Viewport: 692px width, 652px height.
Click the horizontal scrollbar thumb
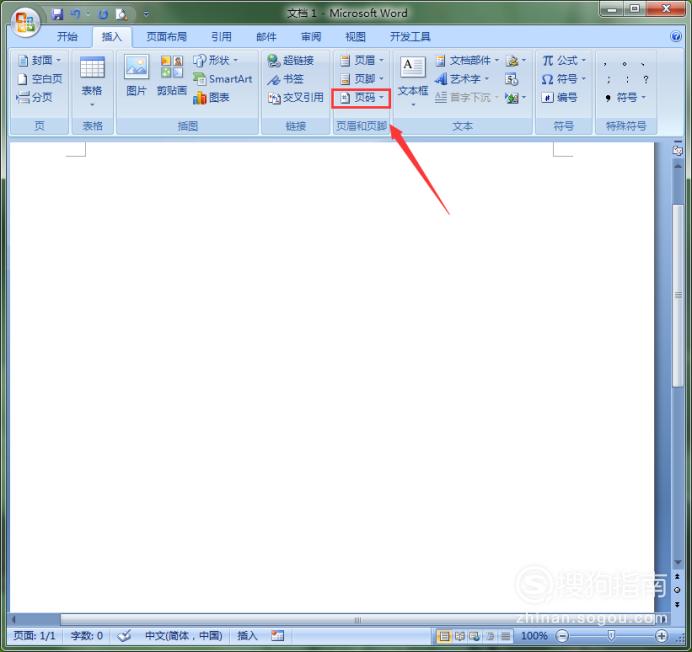(357, 619)
